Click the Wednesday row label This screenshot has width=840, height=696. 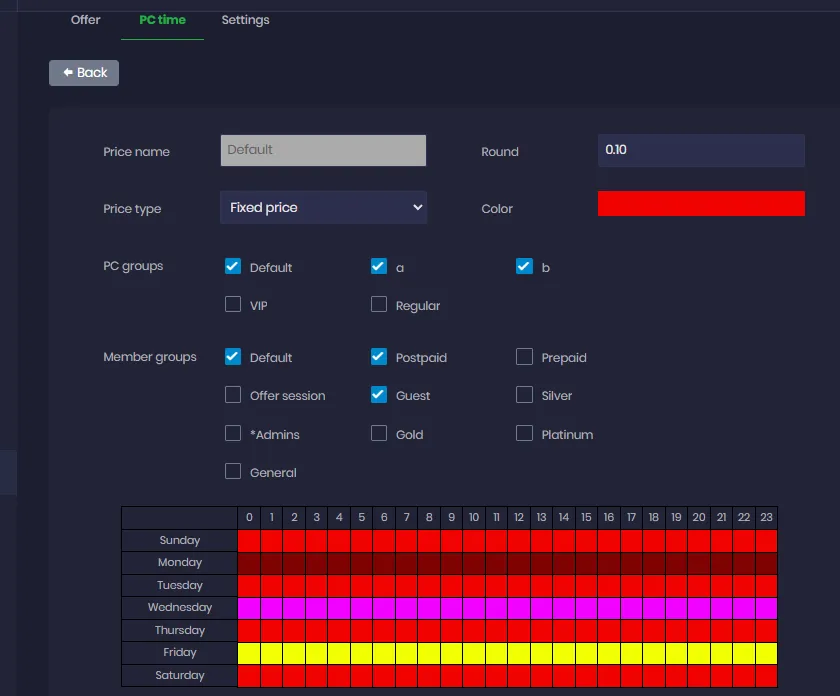tap(179, 608)
